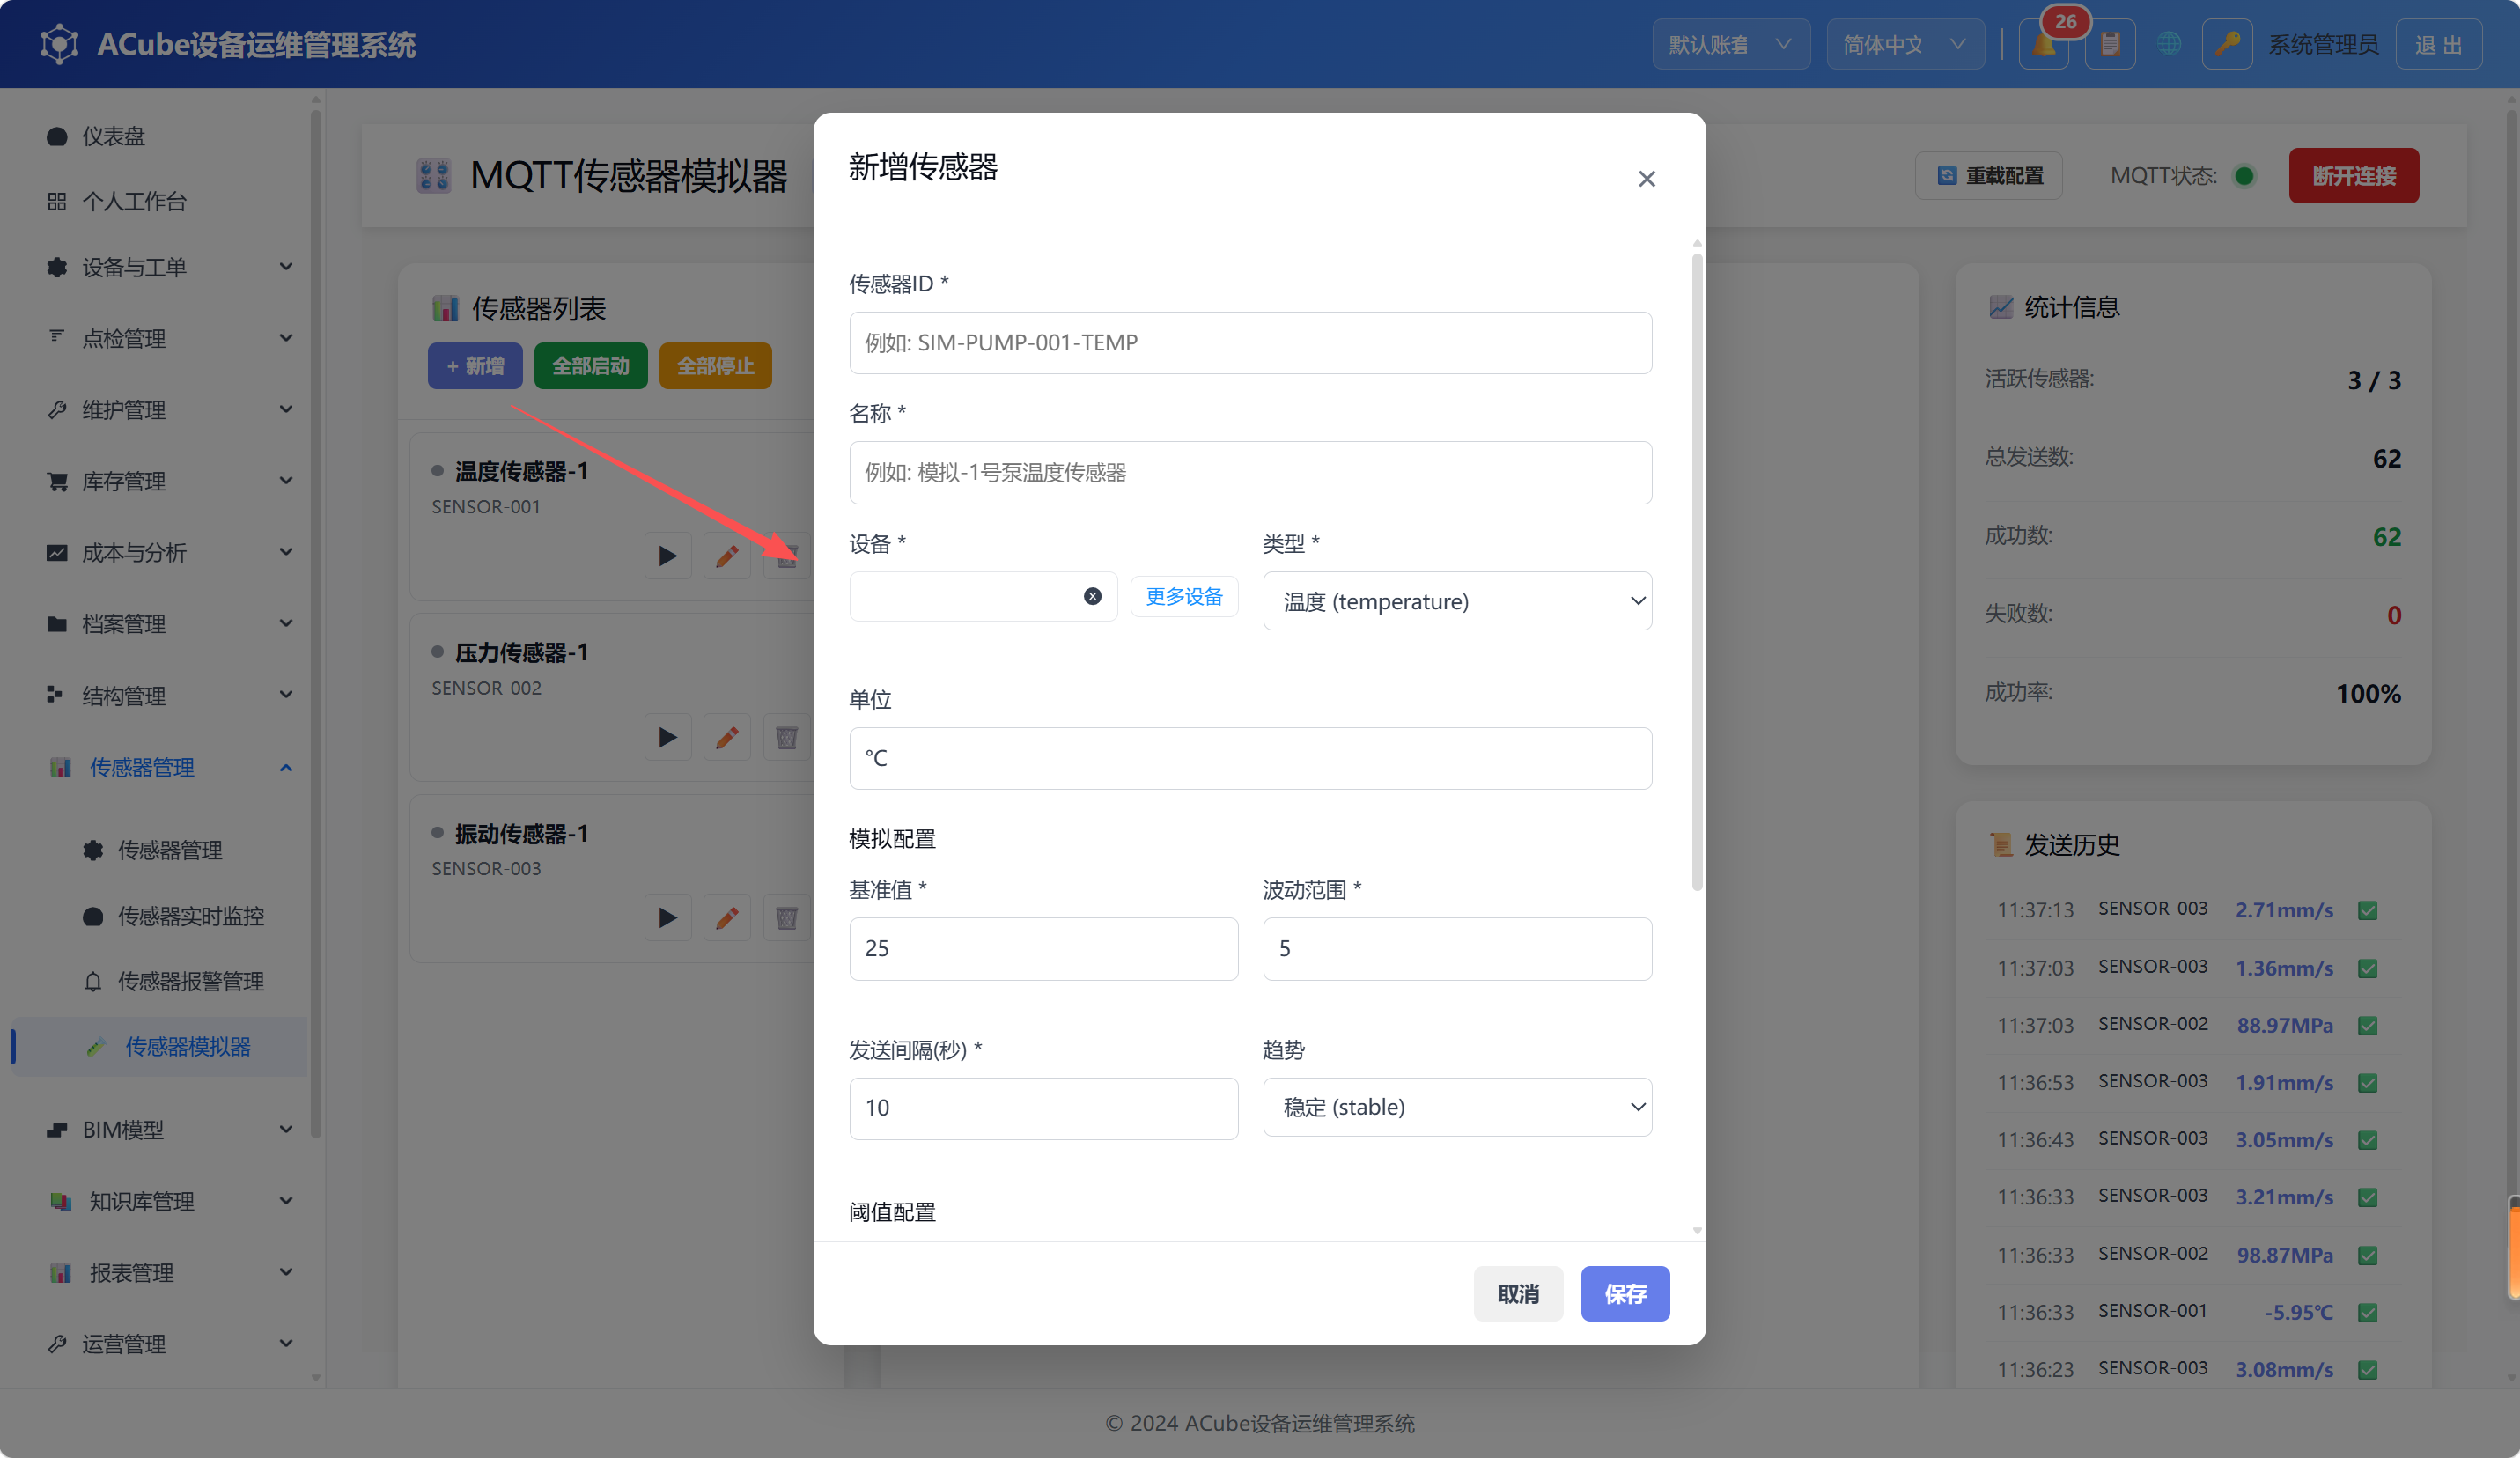The height and width of the screenshot is (1458, 2520).
Task: Click the globe icon in the header
Action: [2169, 45]
